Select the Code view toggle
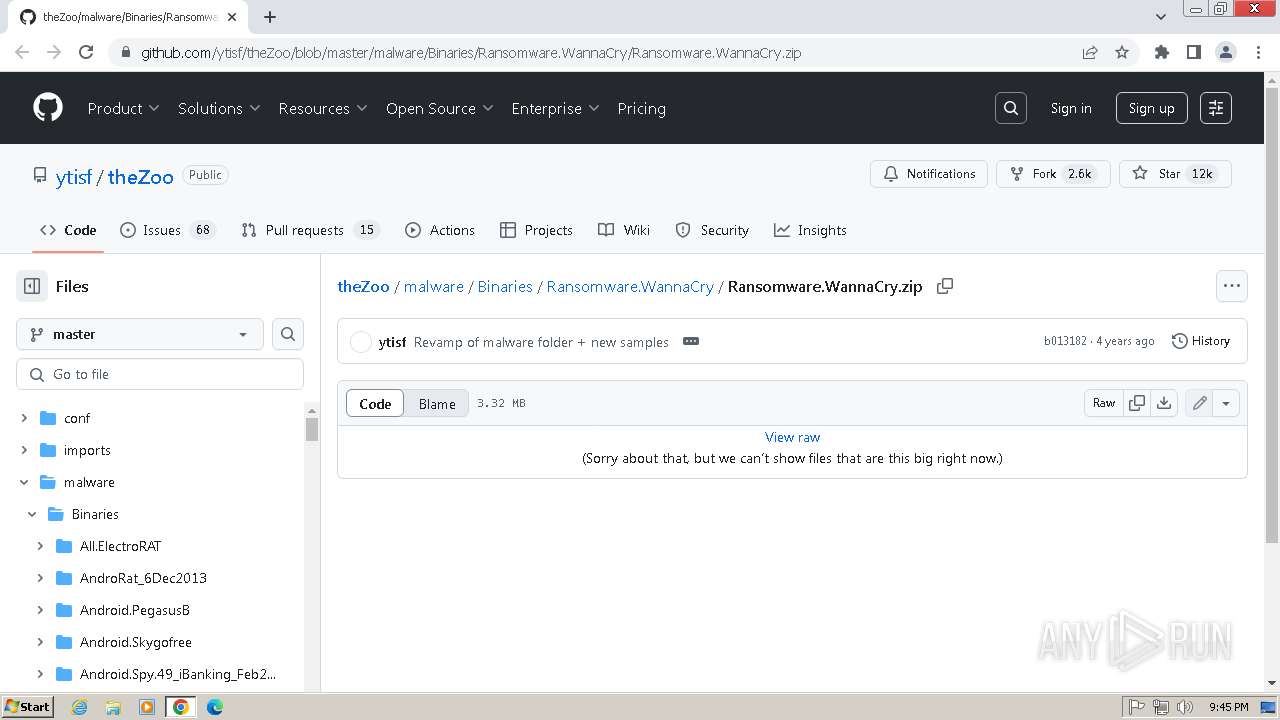 (375, 403)
